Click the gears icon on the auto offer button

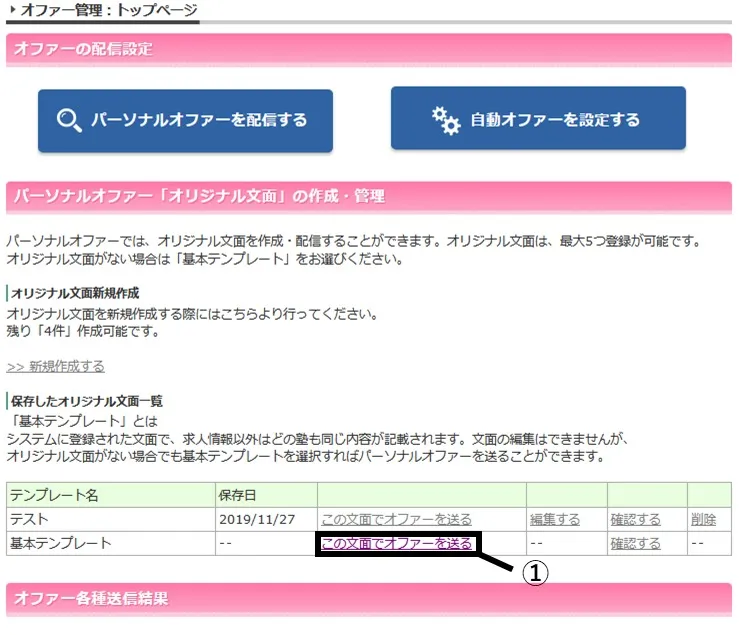pos(446,120)
